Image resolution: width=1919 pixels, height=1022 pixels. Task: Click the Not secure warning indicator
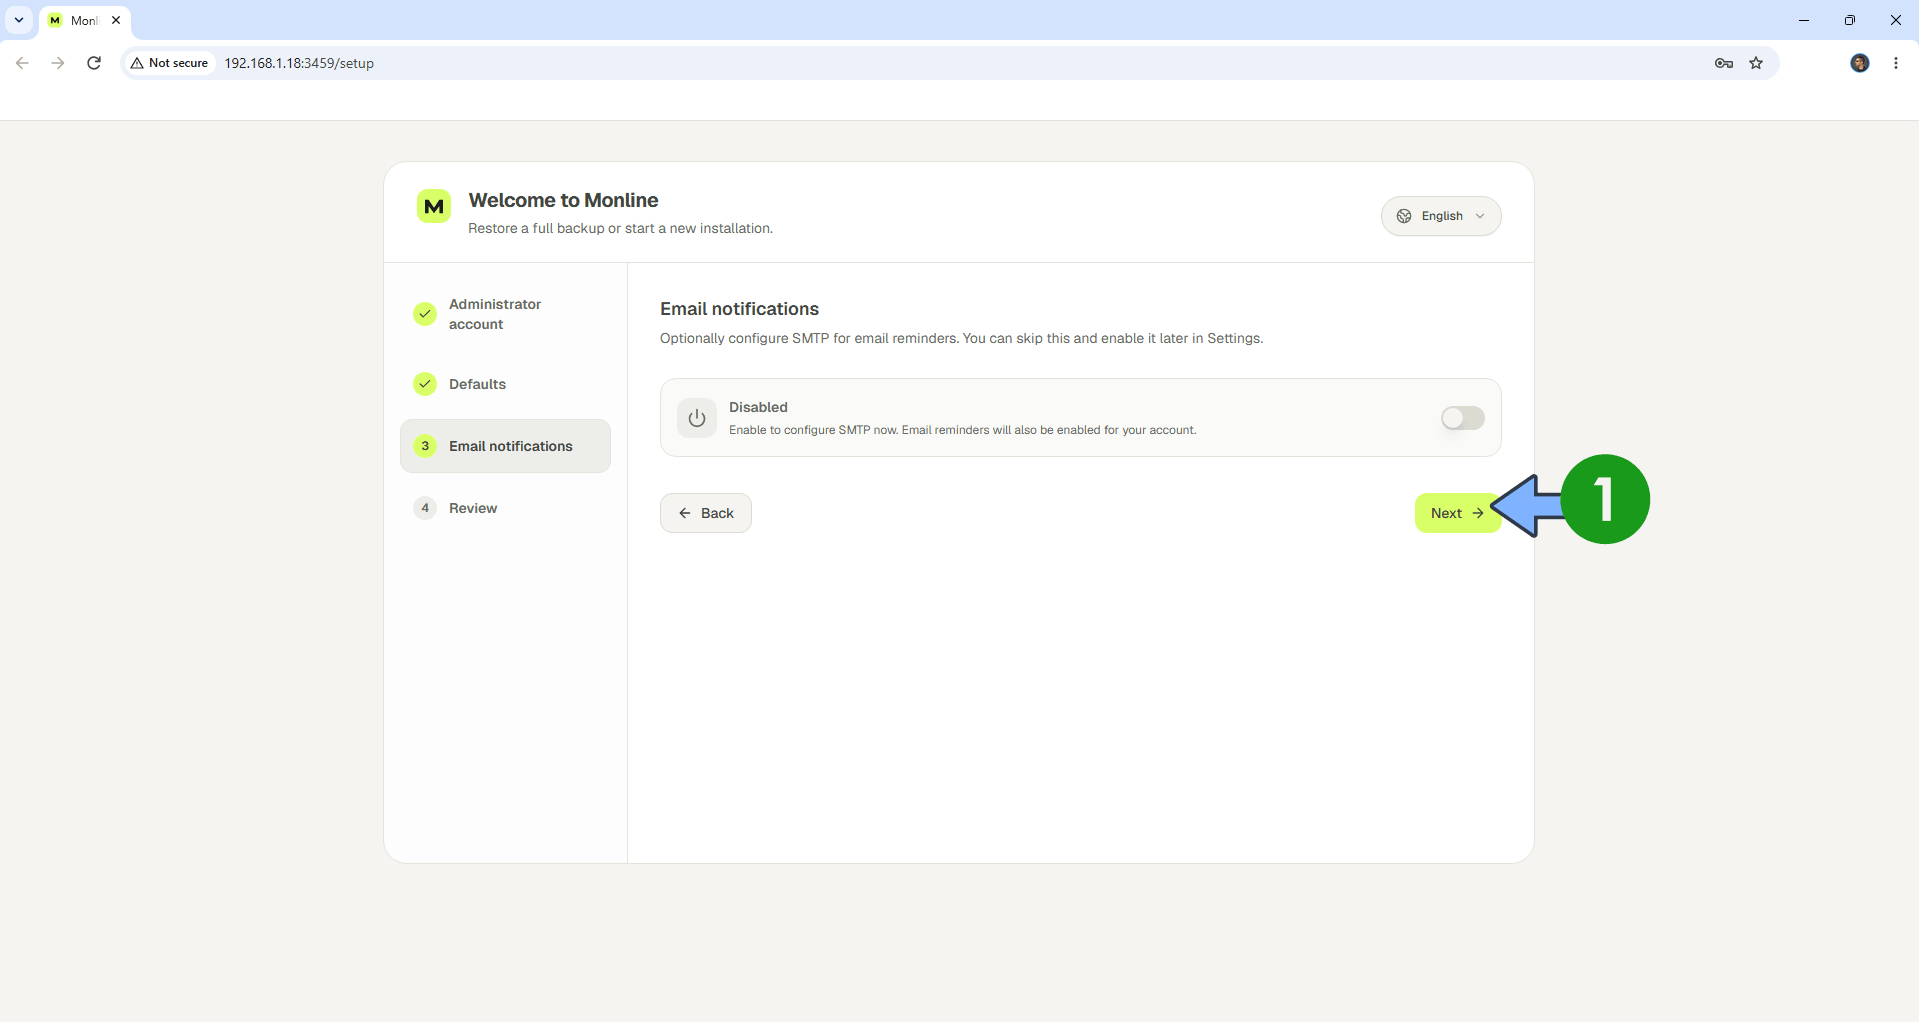169,63
